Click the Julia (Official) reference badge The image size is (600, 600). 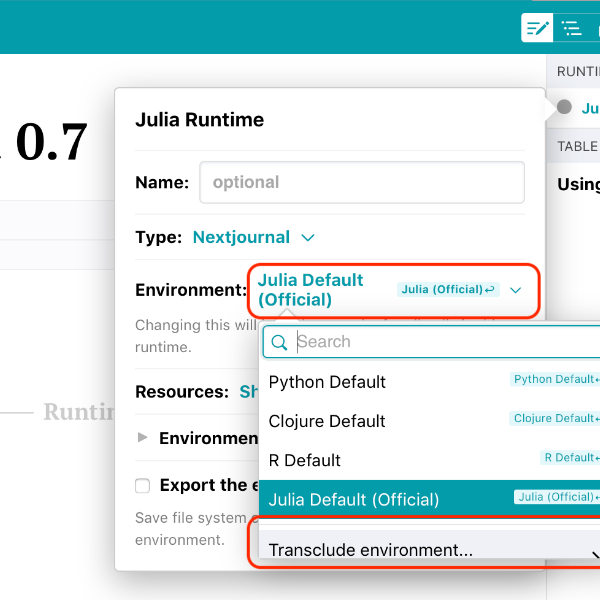point(448,290)
